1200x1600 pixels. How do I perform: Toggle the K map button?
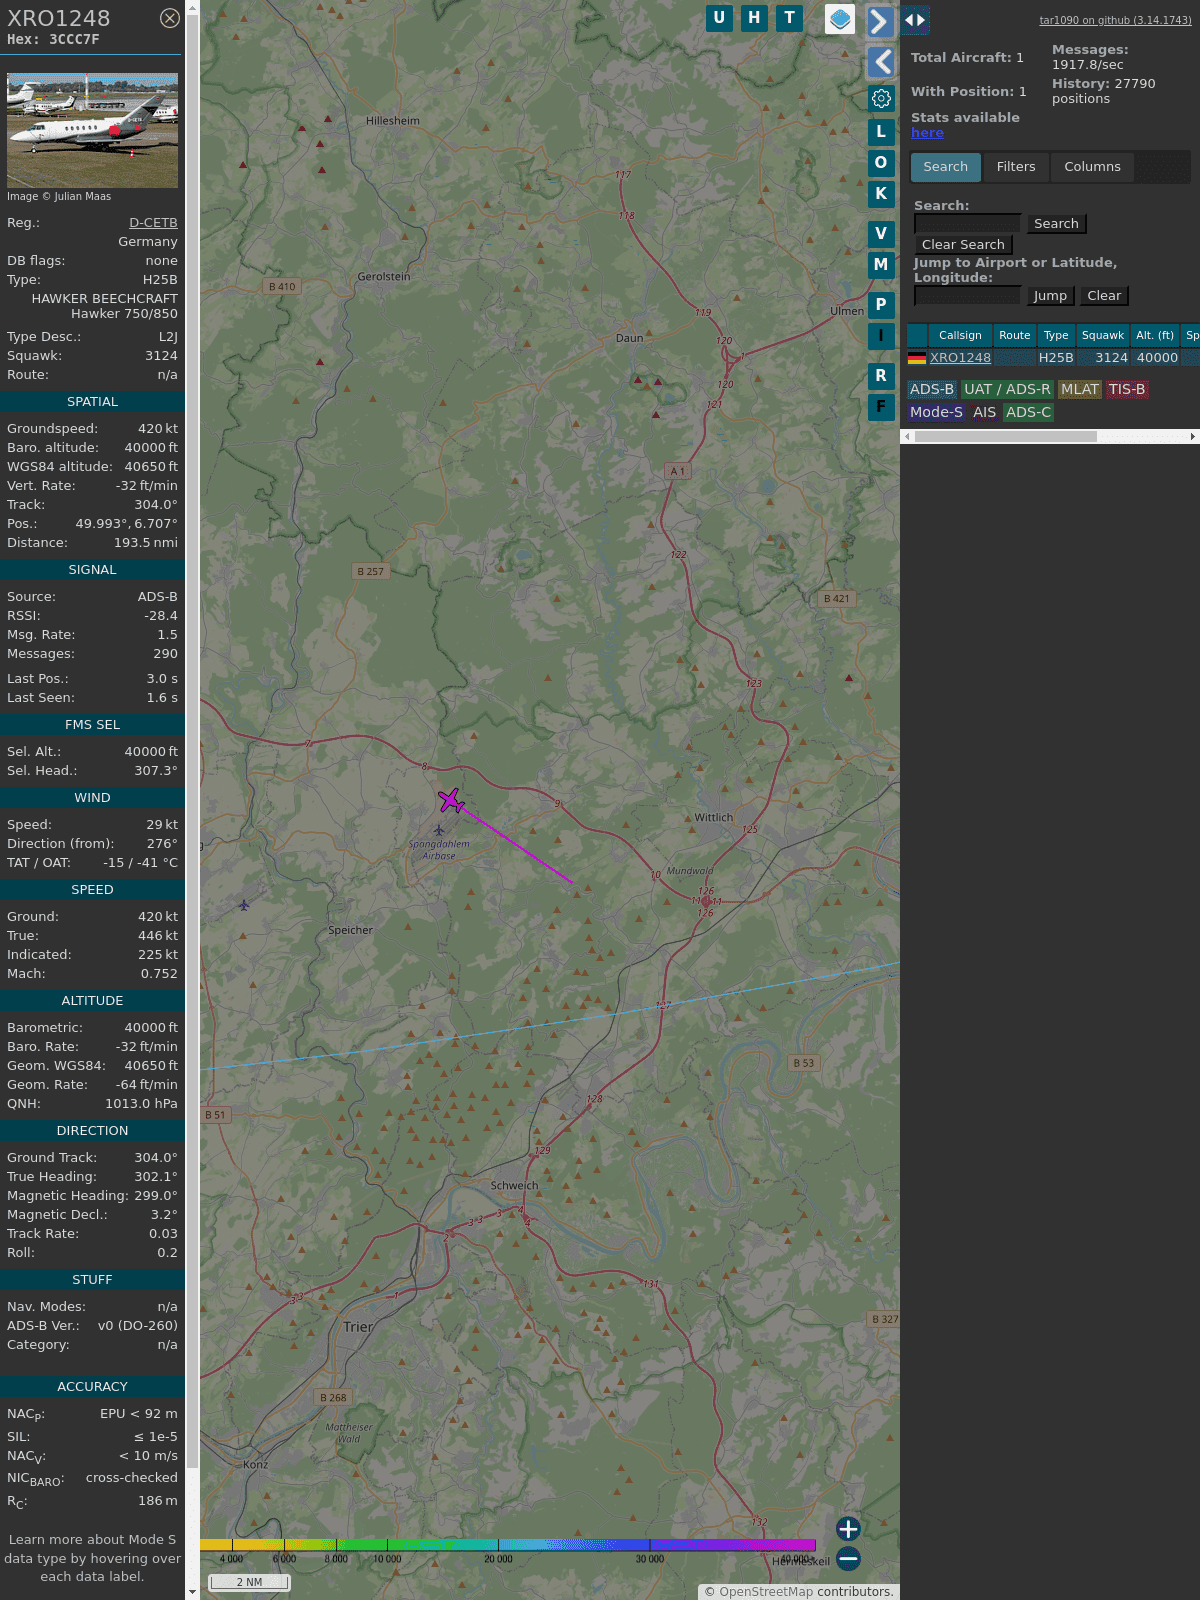(x=881, y=194)
